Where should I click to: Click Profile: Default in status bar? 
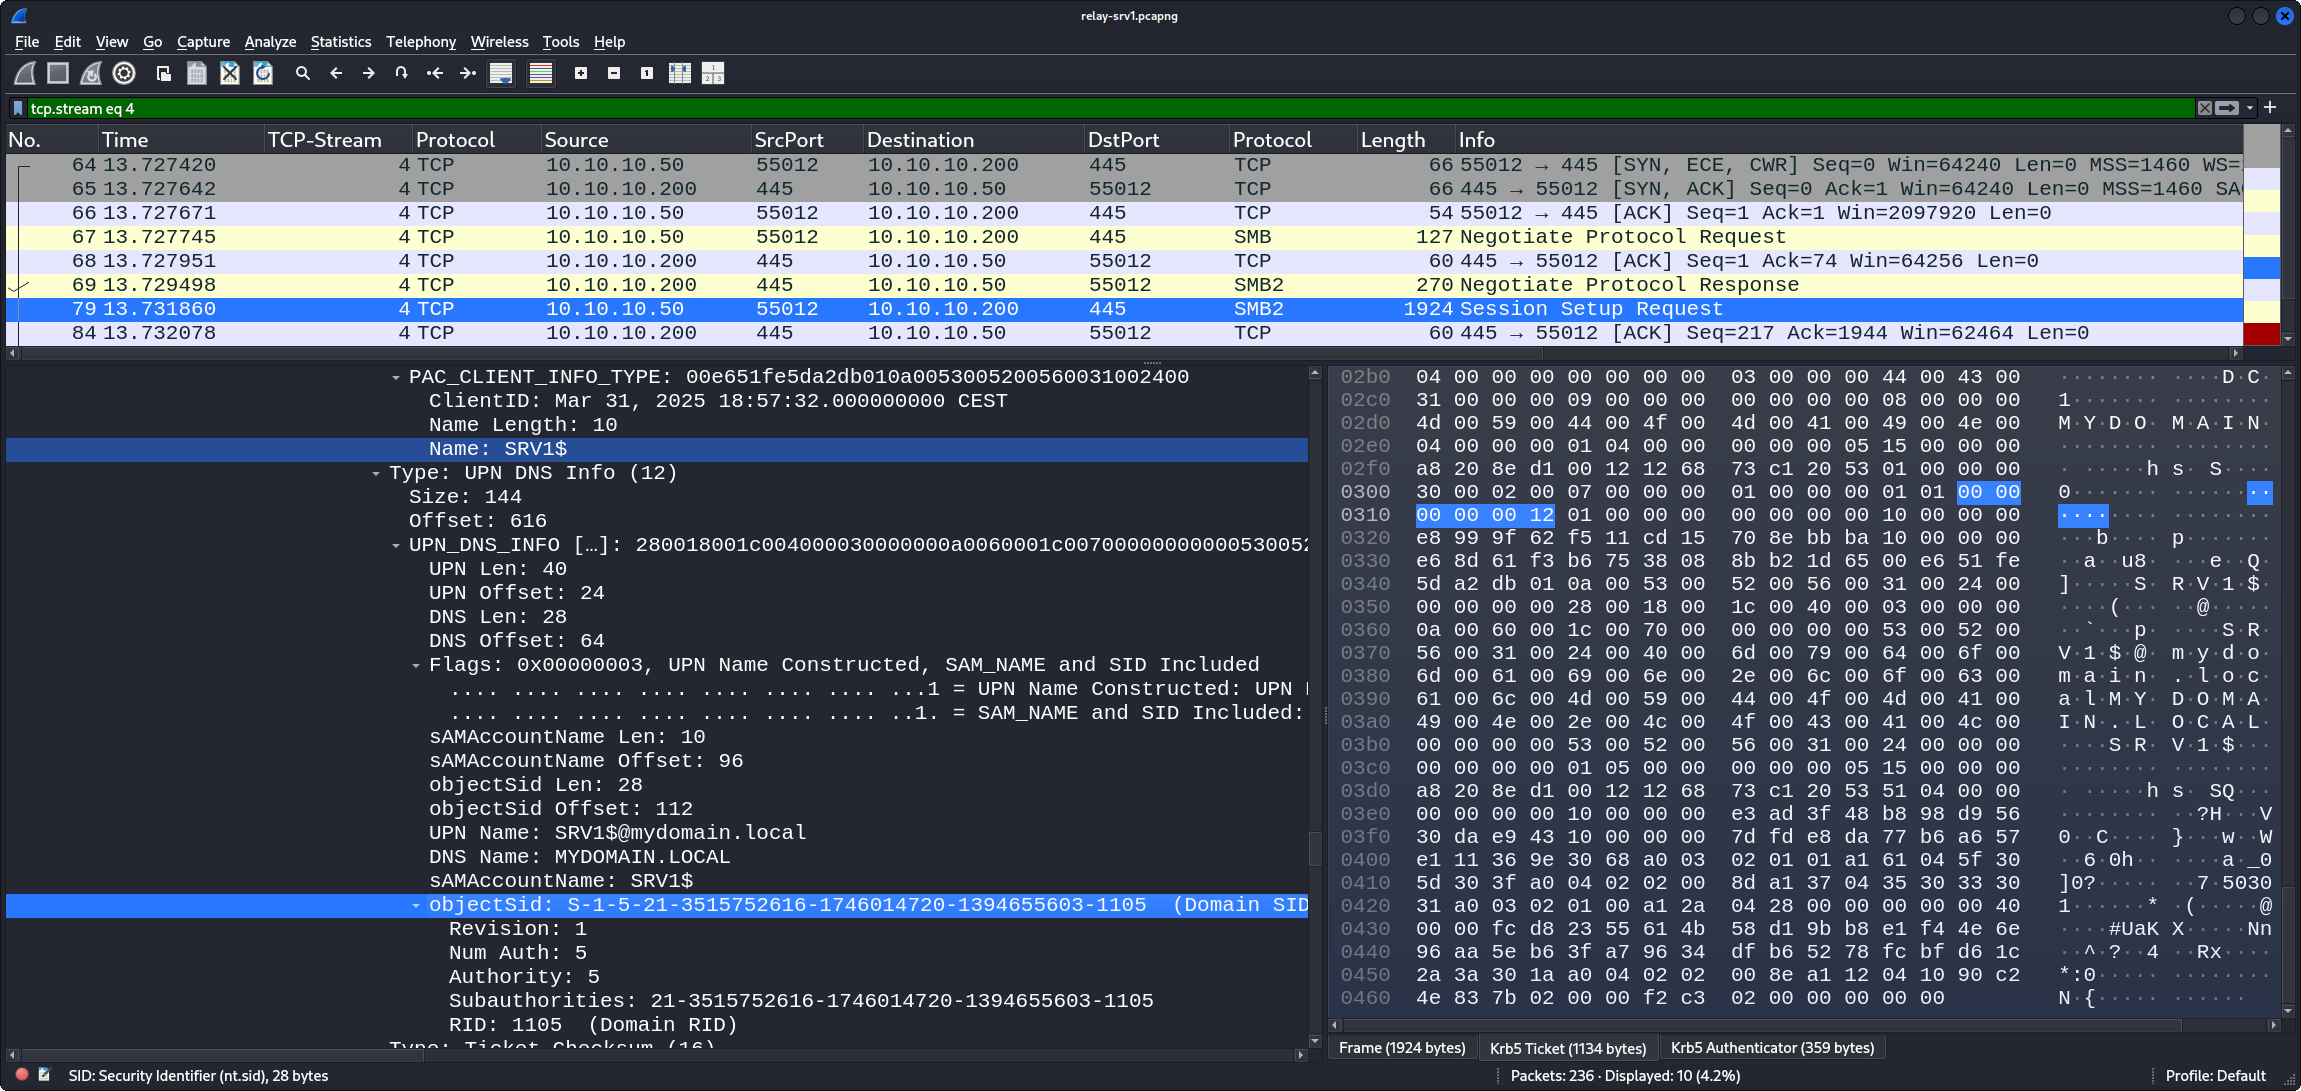[x=2215, y=1075]
